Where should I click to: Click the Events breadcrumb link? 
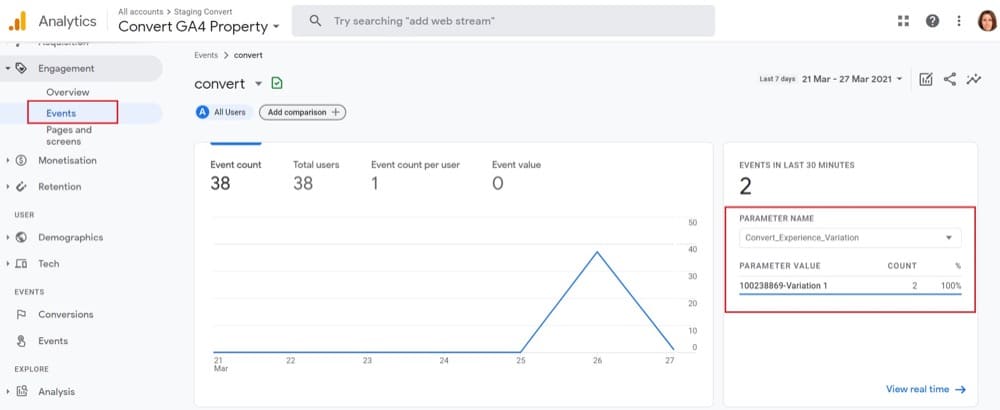point(206,55)
